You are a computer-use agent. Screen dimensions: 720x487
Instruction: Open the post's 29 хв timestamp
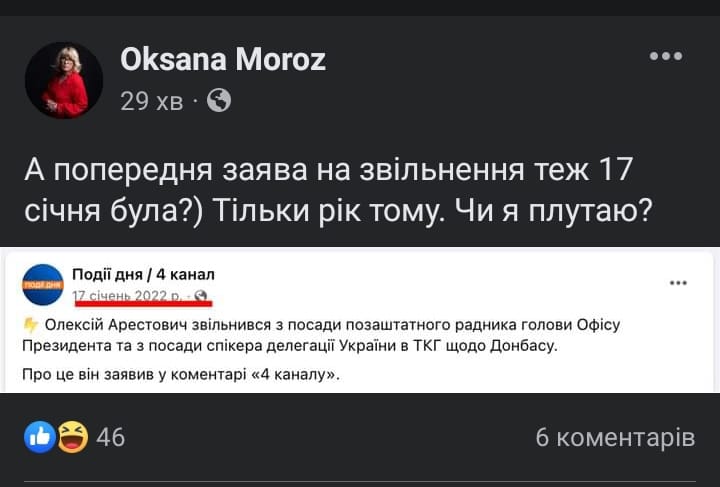pyautogui.click(x=151, y=101)
